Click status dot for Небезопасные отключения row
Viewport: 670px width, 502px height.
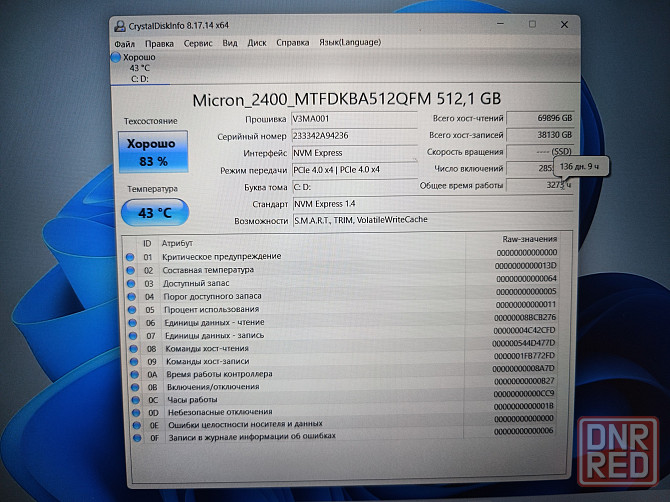pyautogui.click(x=136, y=413)
